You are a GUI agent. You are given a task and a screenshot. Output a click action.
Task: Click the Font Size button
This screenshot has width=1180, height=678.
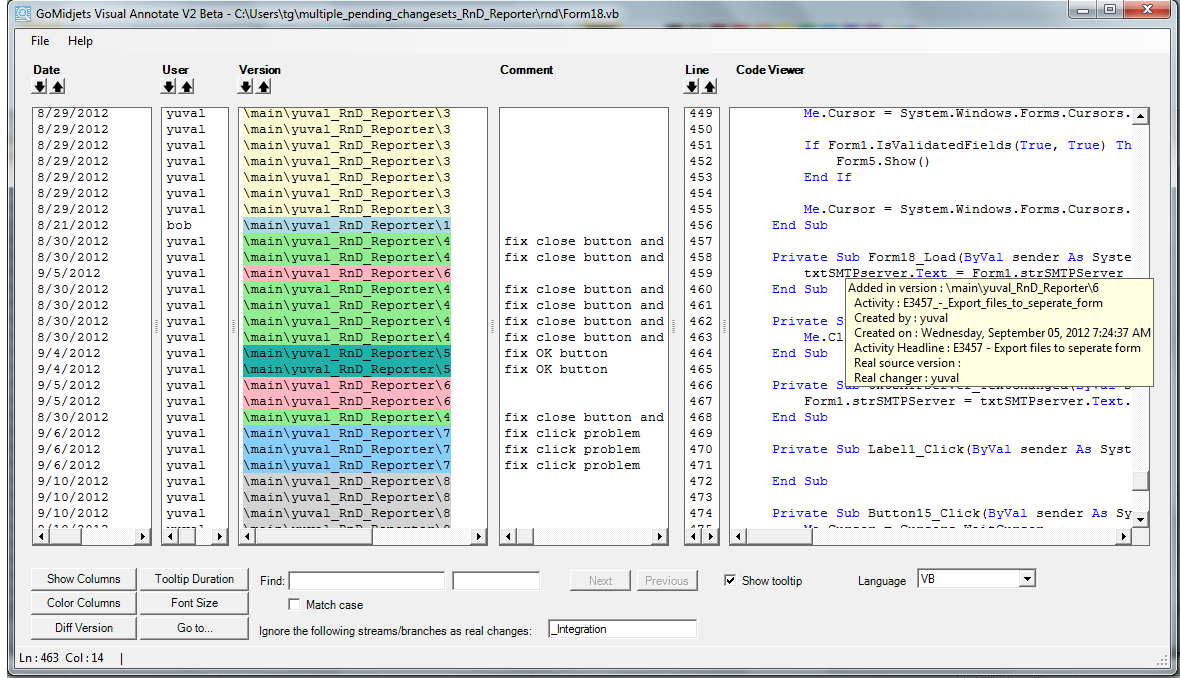pyautogui.click(x=194, y=603)
